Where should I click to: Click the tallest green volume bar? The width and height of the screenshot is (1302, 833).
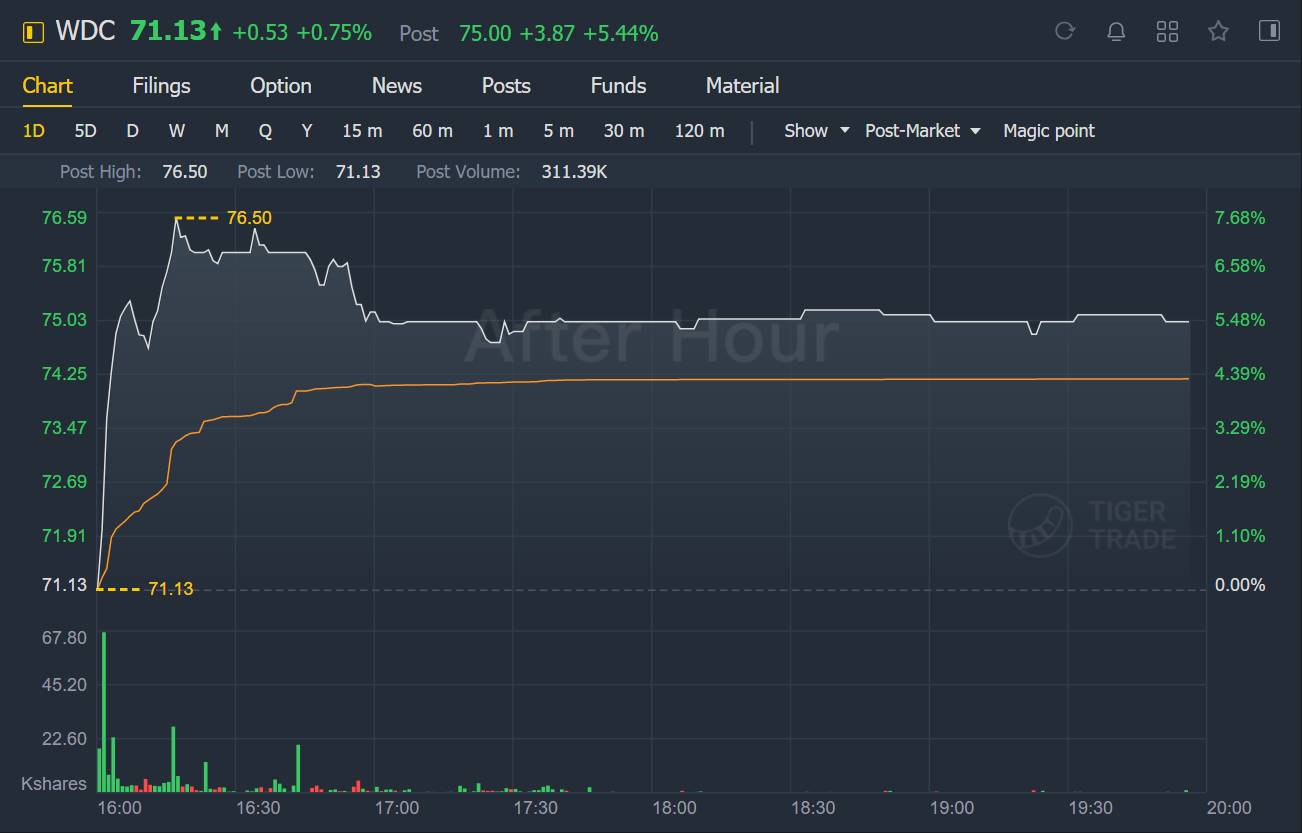point(104,712)
